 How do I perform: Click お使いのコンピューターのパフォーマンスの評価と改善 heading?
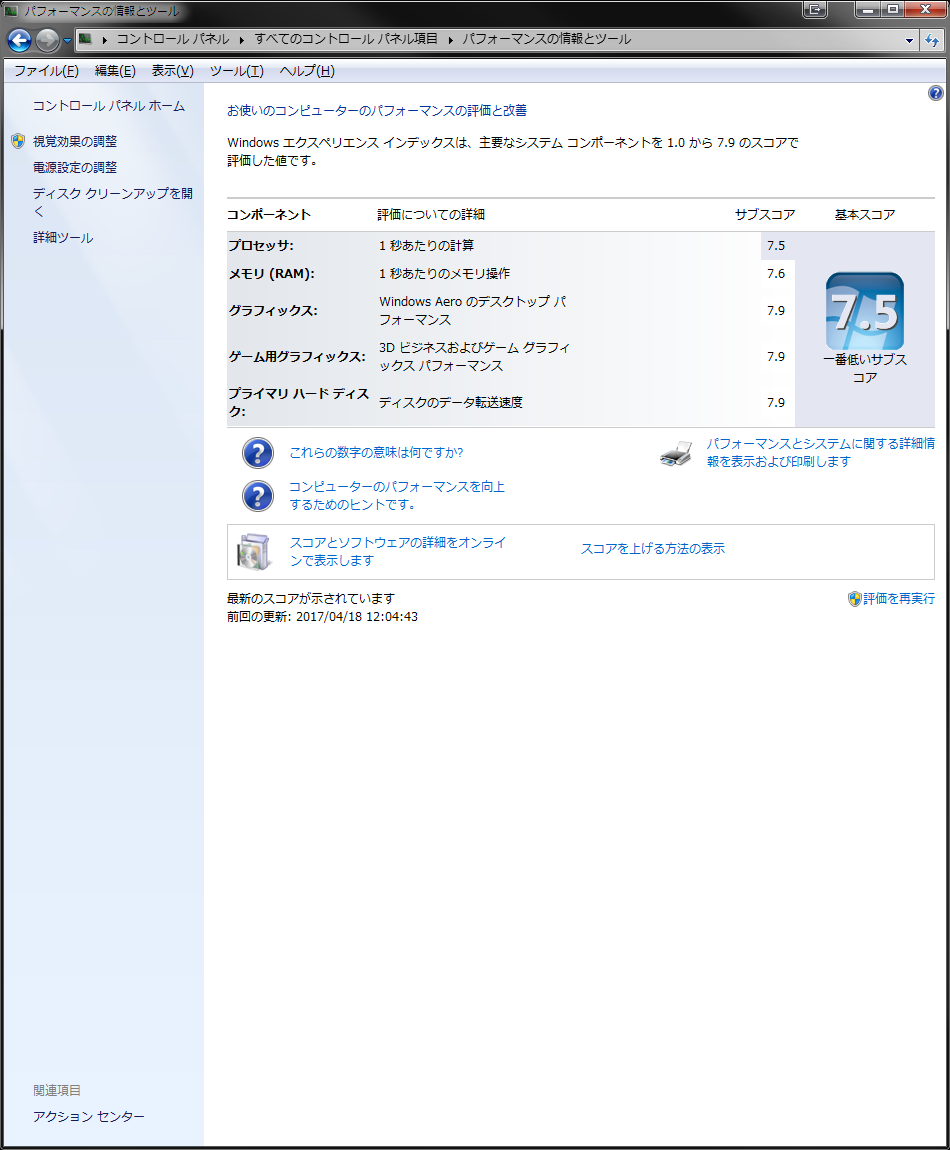377,111
